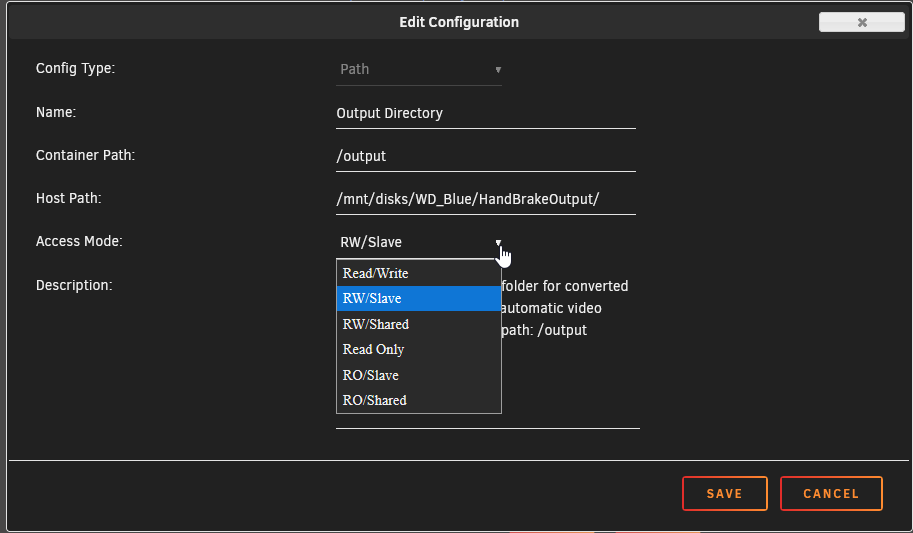Click the Host Path input field
This screenshot has width=913, height=533.
click(x=486, y=199)
